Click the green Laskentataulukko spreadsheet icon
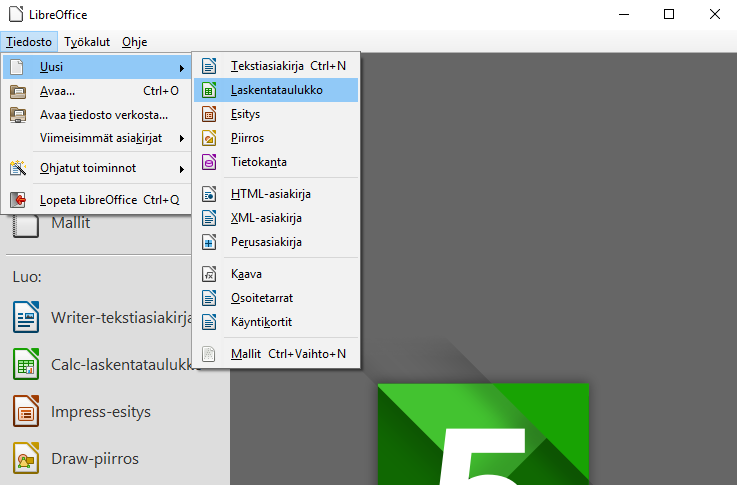The width and height of the screenshot is (737, 485). point(209,90)
